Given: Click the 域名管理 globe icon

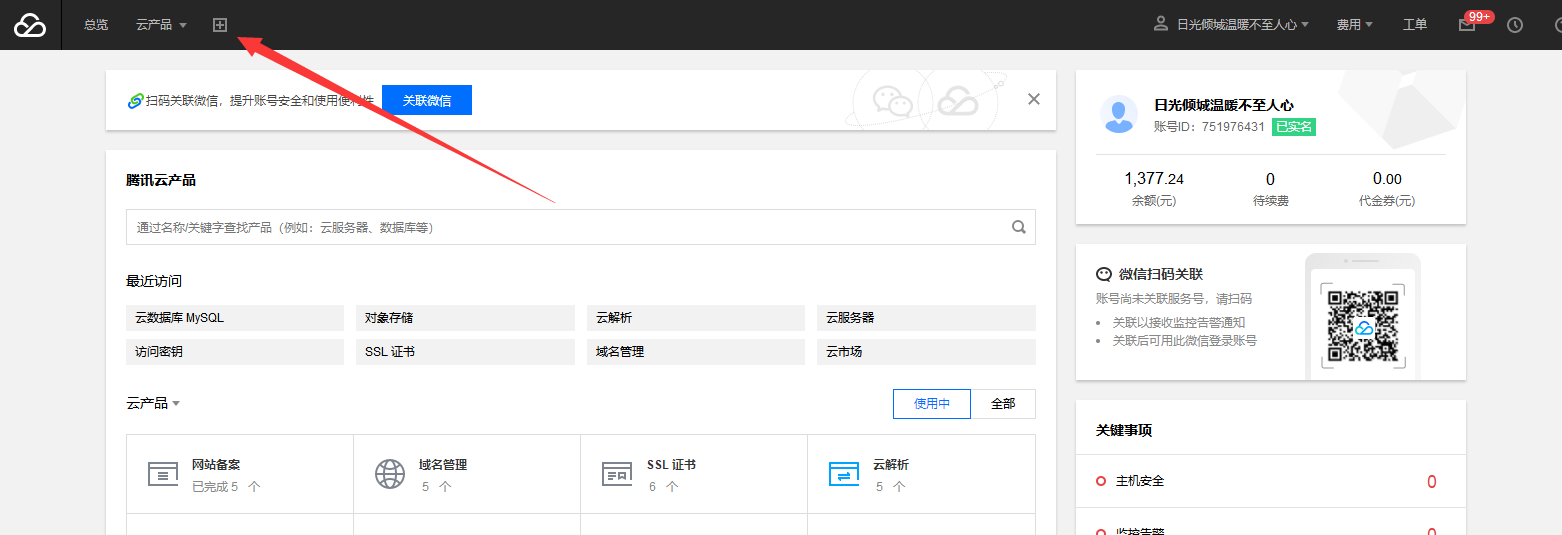Looking at the screenshot, I should click(x=390, y=474).
